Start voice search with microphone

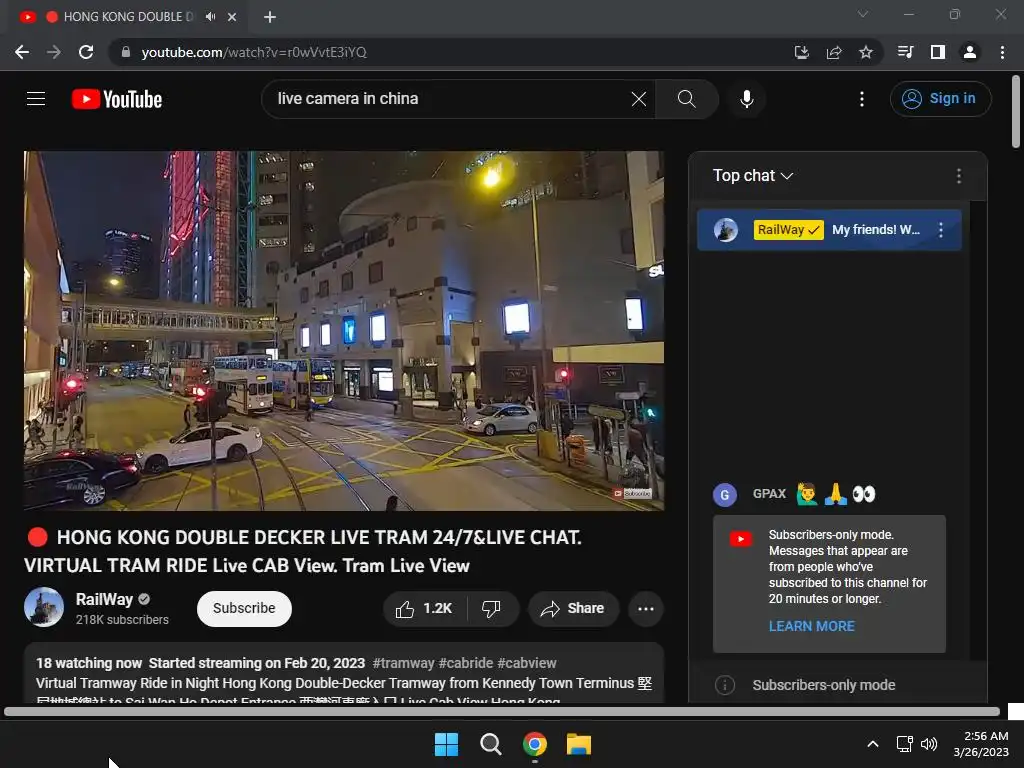[746, 99]
